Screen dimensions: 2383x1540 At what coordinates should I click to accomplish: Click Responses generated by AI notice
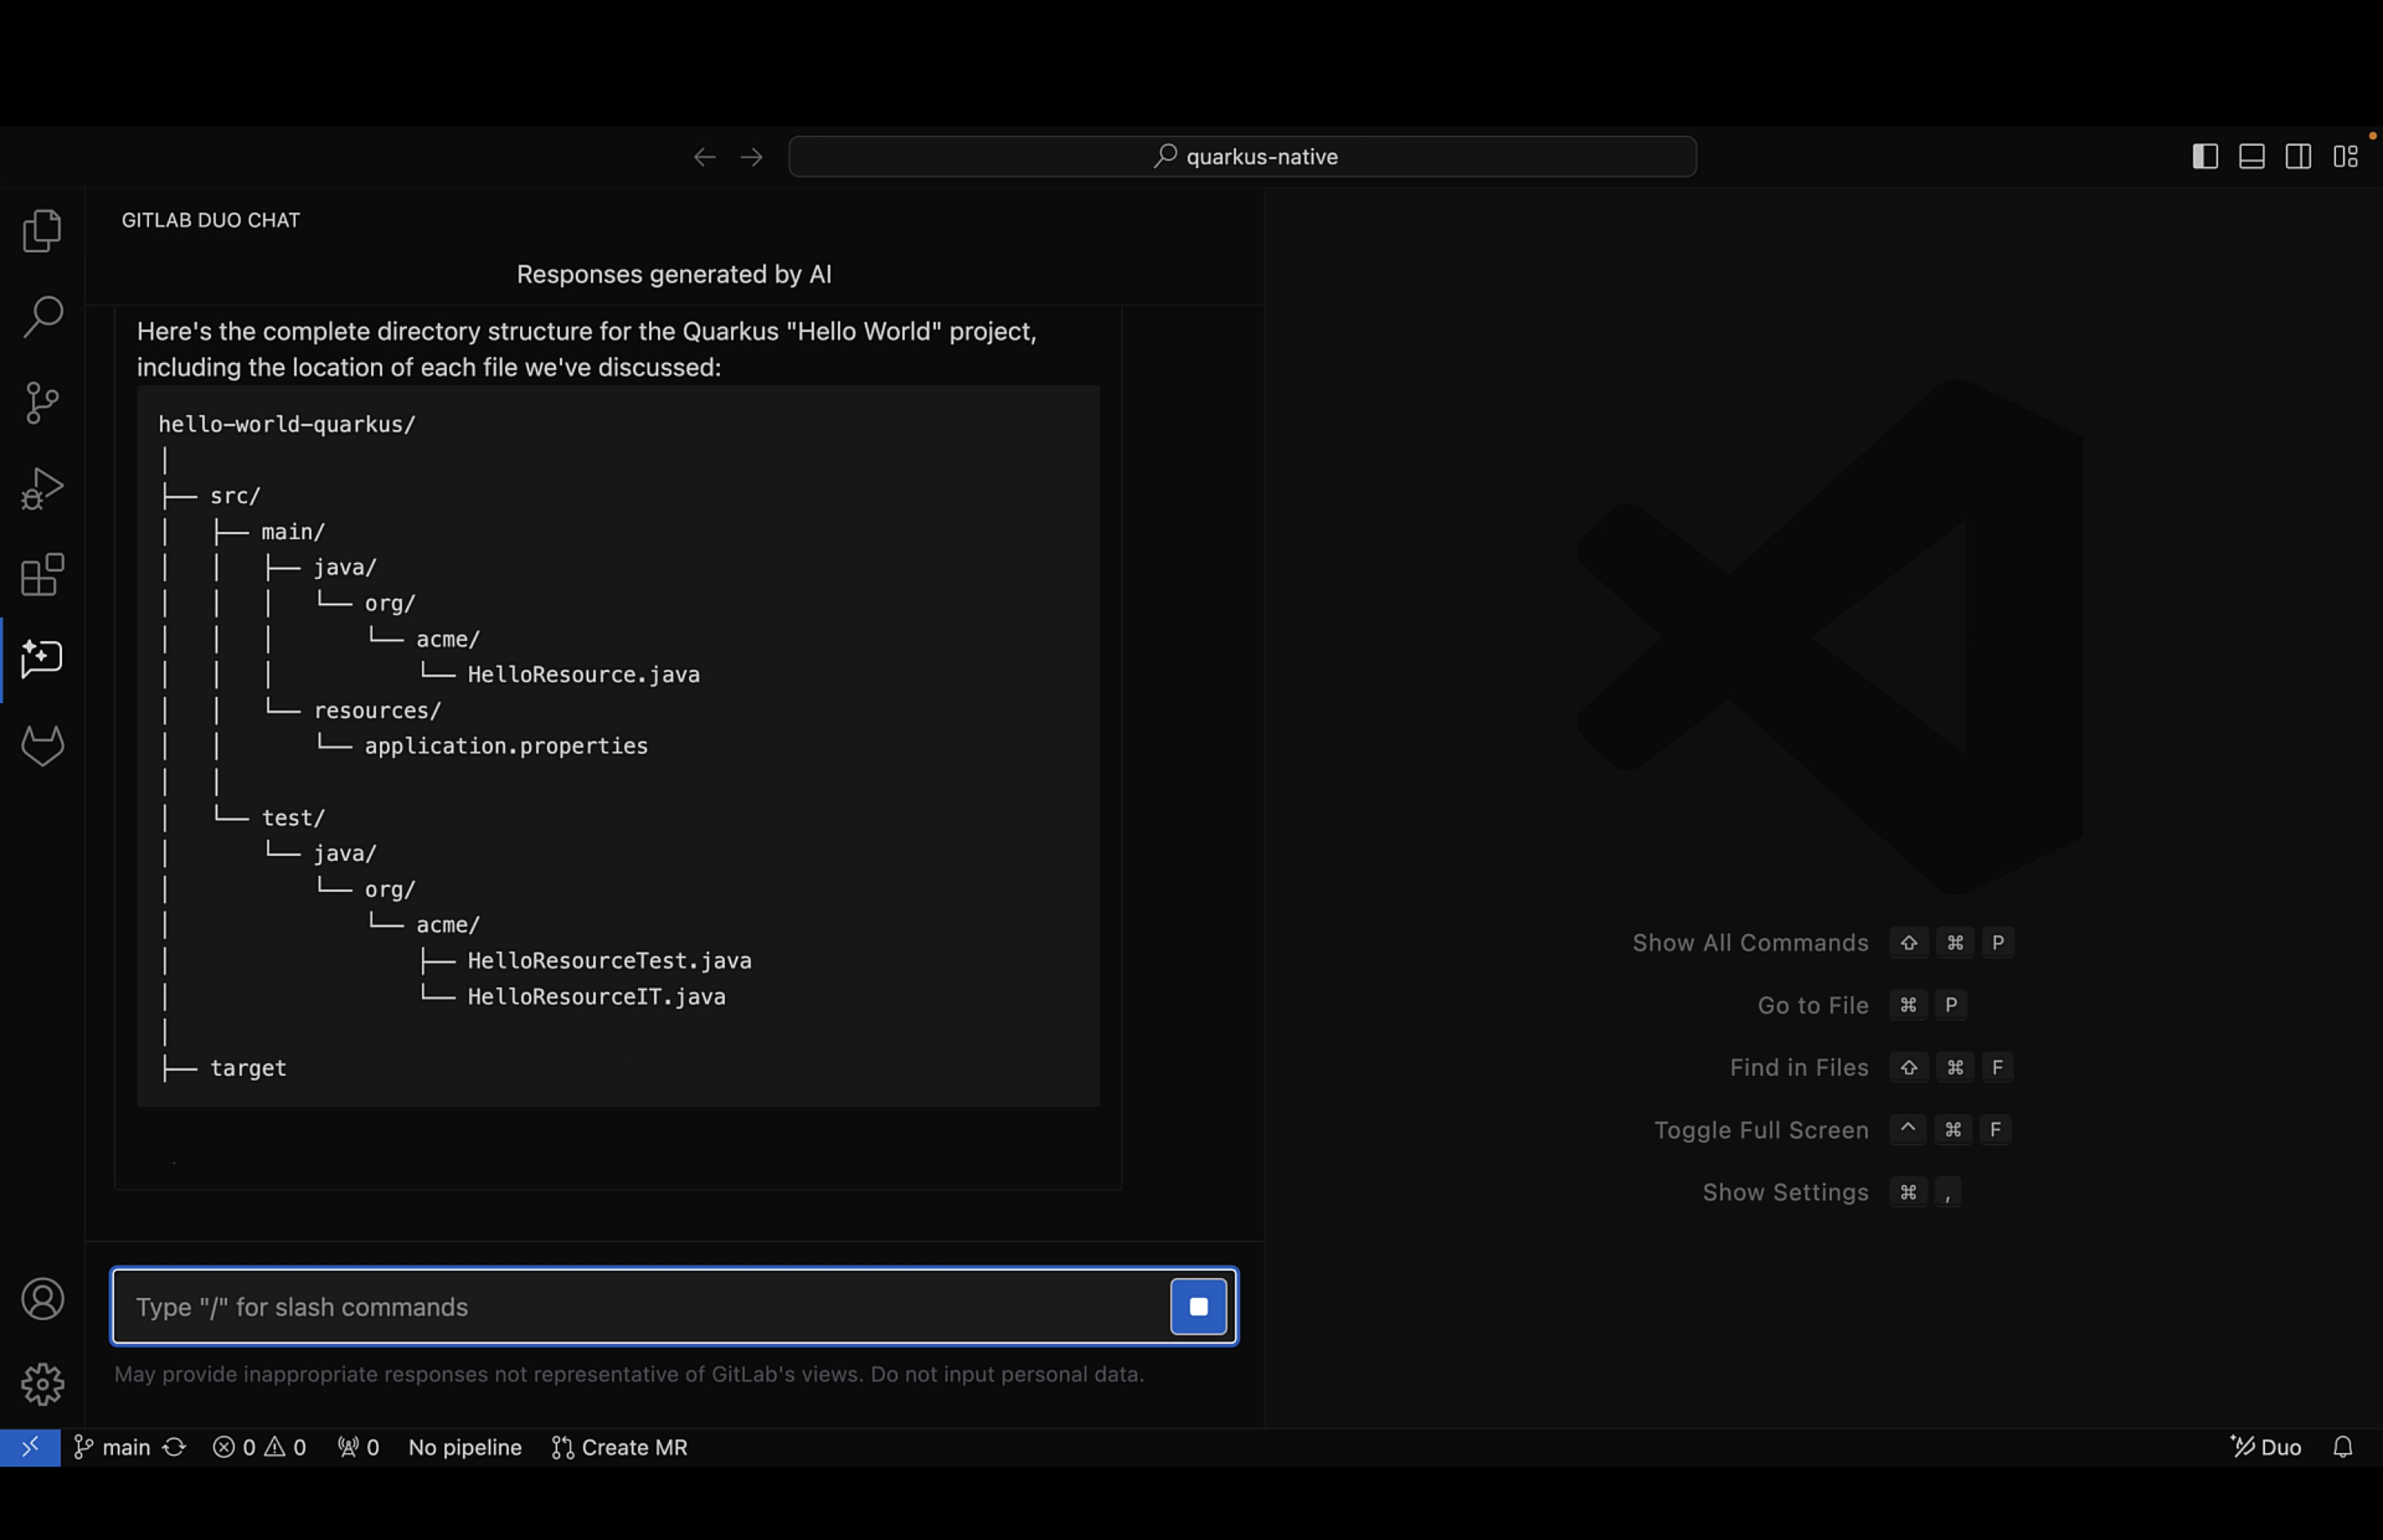click(x=674, y=274)
